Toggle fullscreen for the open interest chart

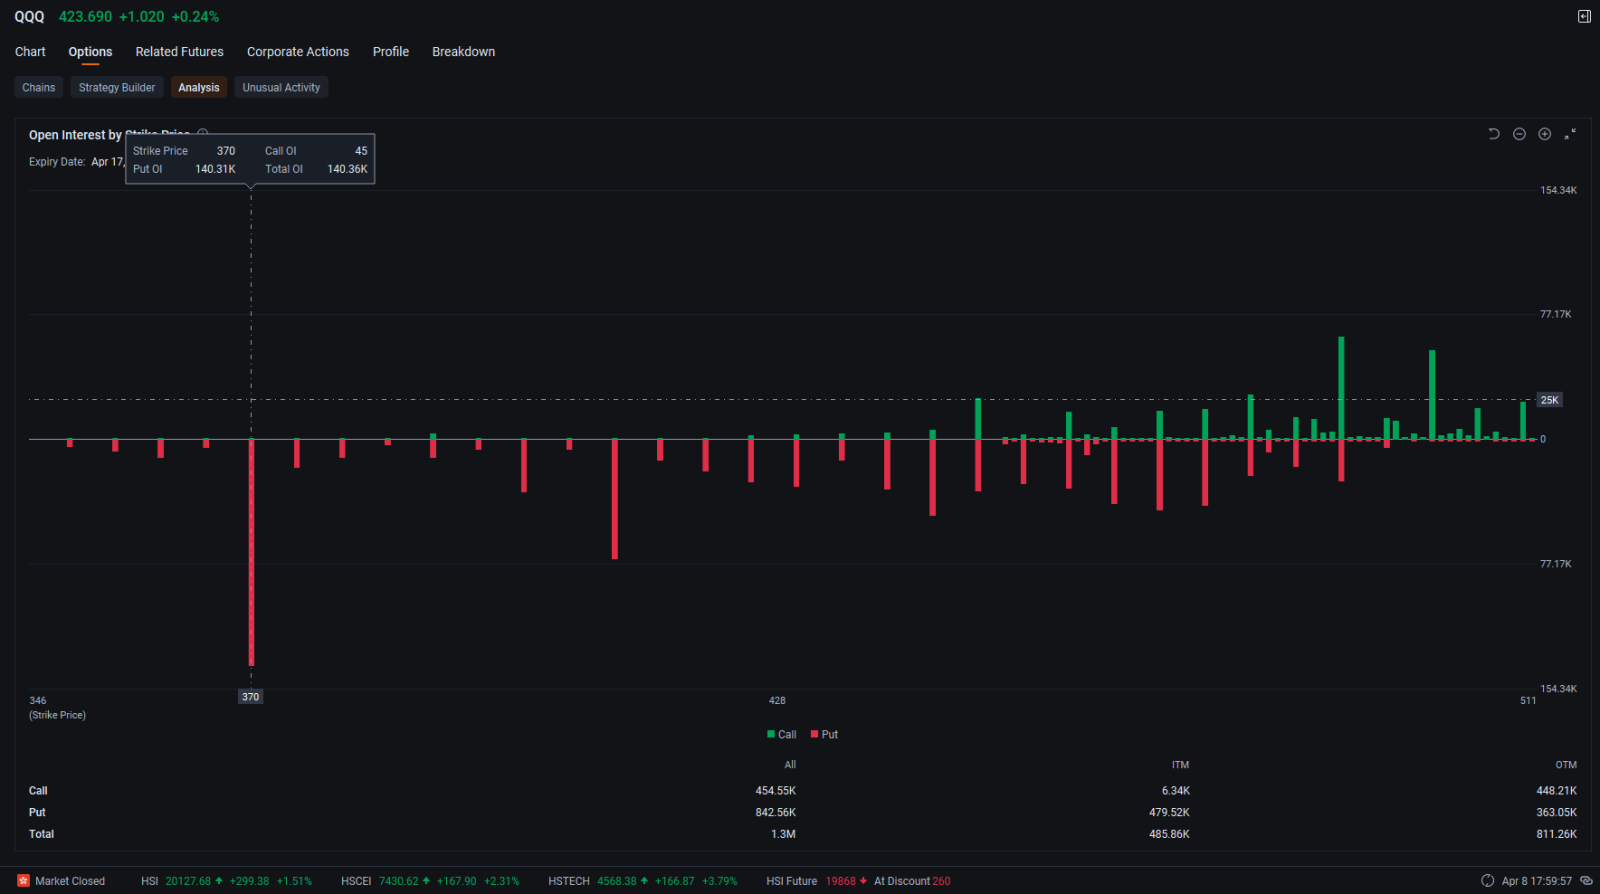[1570, 134]
